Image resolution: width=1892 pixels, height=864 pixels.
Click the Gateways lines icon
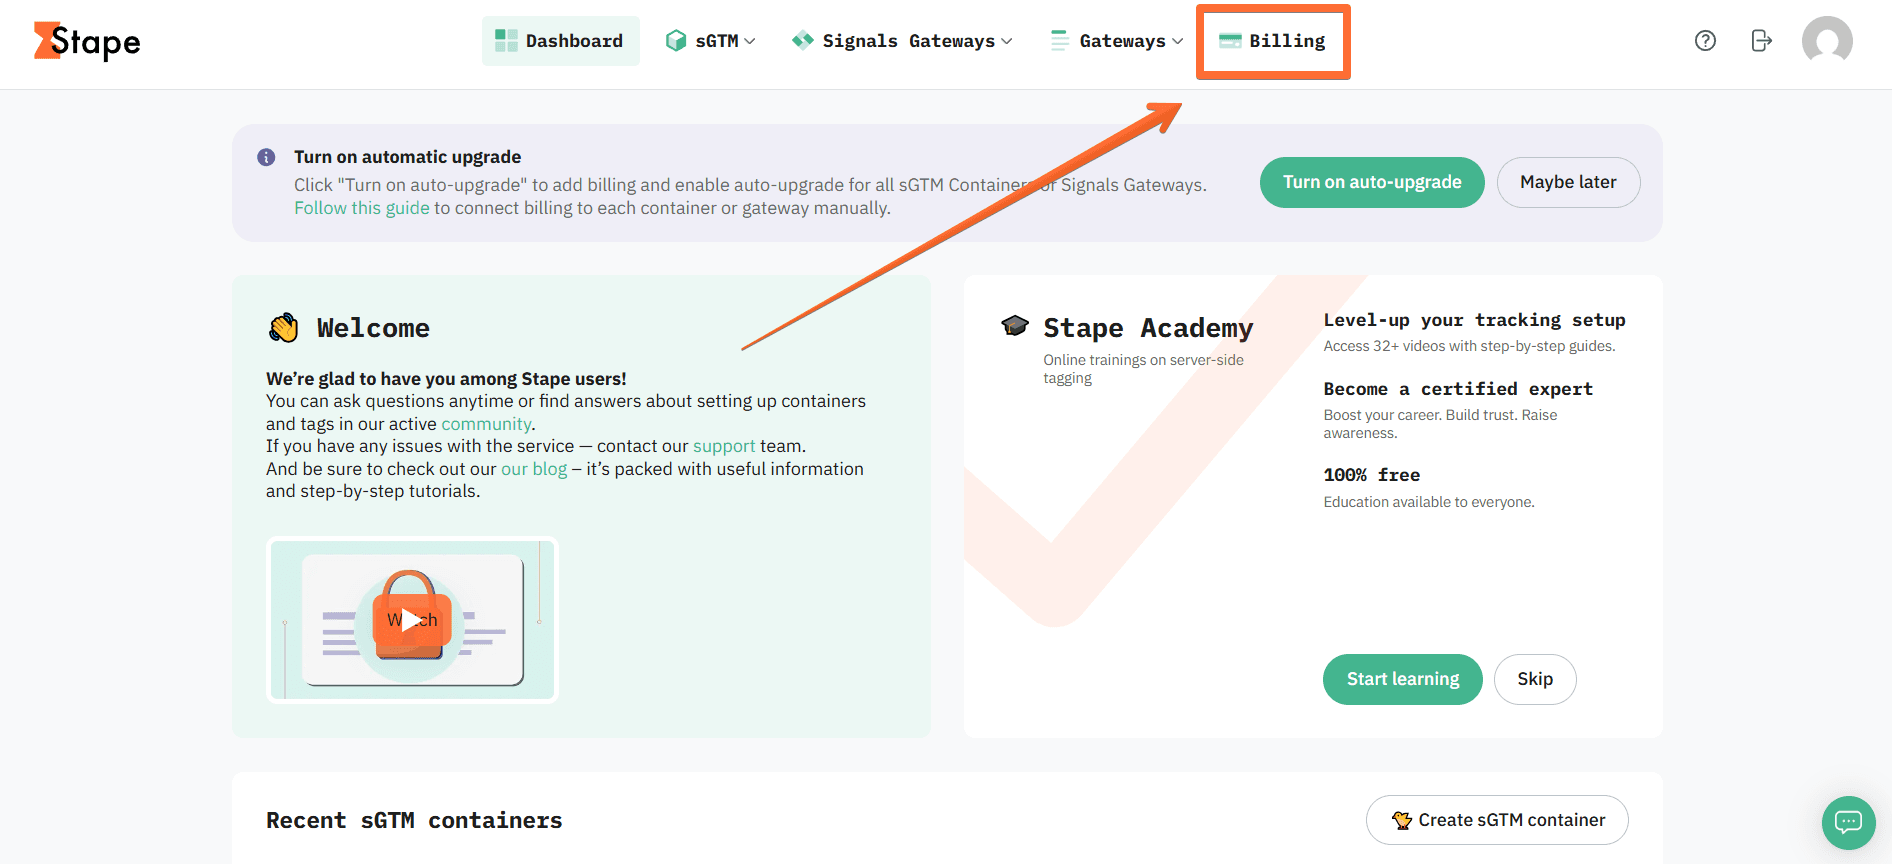click(x=1057, y=40)
